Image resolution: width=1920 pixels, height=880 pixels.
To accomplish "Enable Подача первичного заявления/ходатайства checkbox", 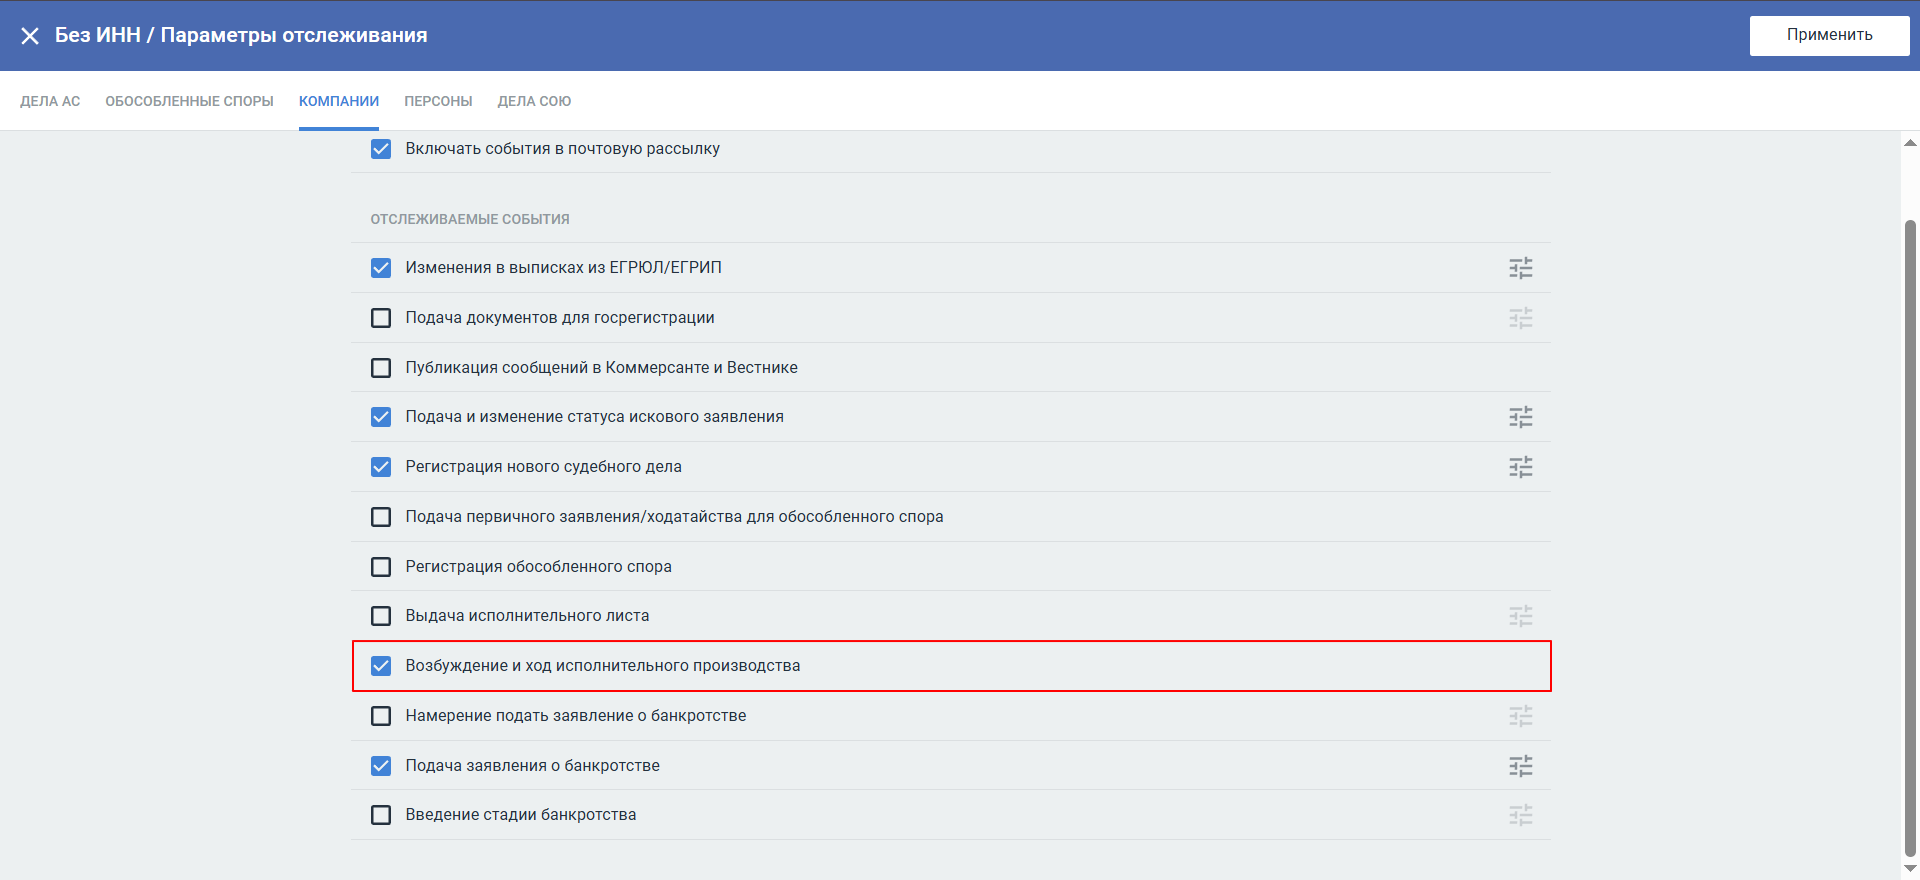I will (381, 517).
